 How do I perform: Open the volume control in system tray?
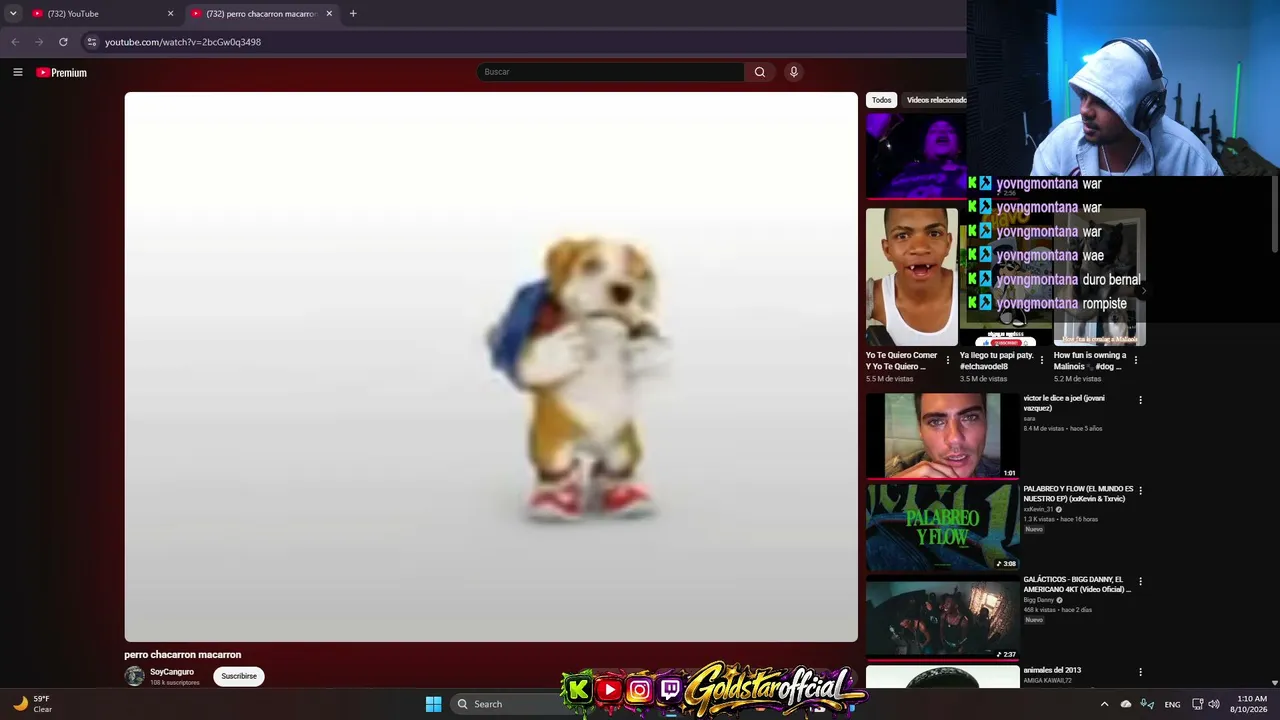pos(1214,704)
